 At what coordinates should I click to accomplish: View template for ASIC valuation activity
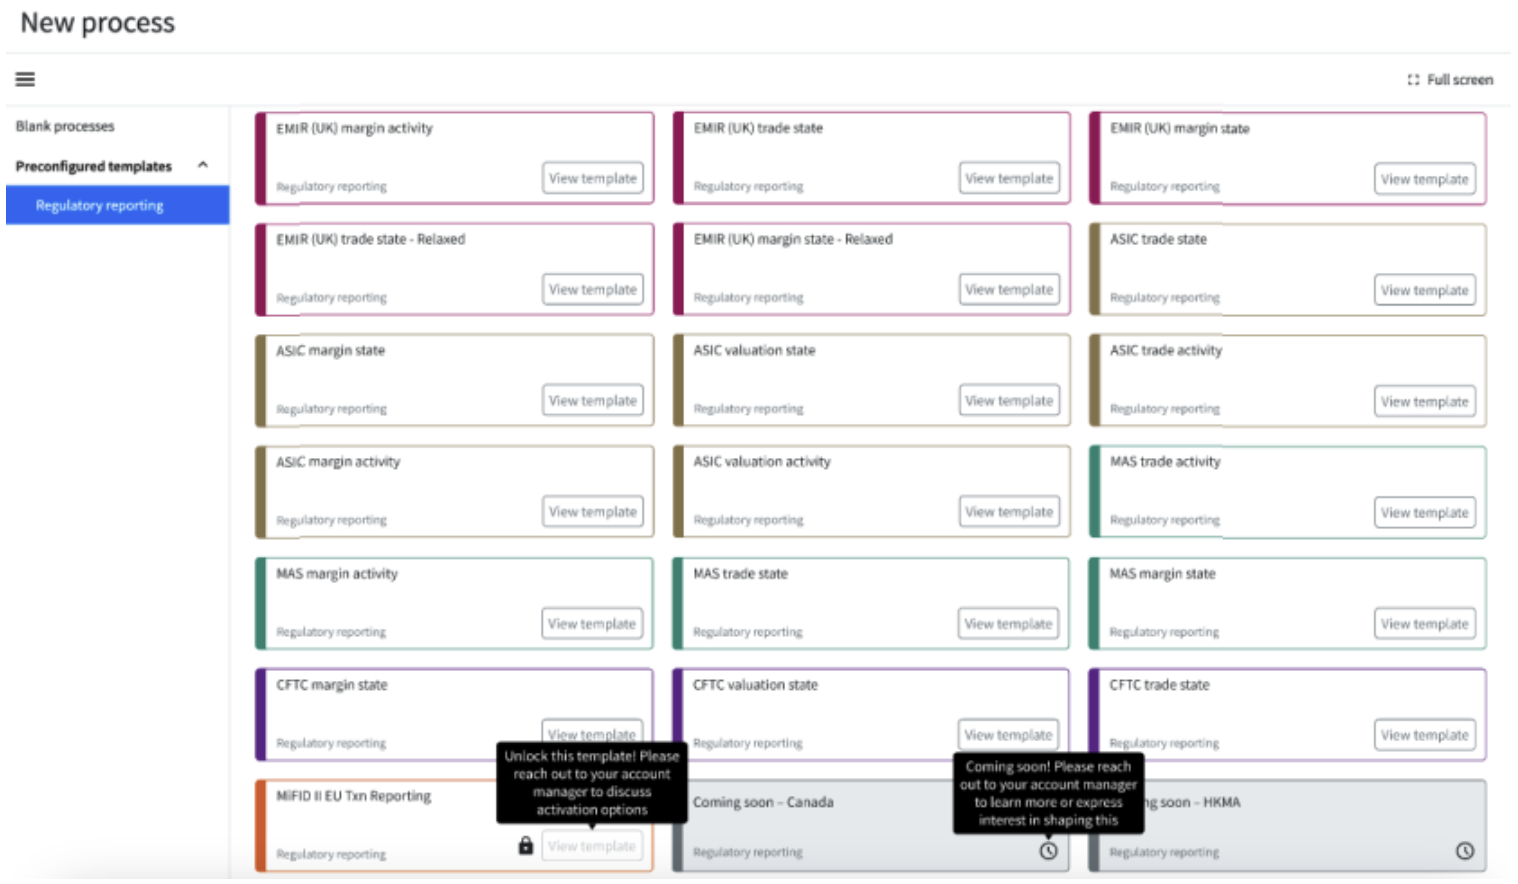(x=1009, y=511)
